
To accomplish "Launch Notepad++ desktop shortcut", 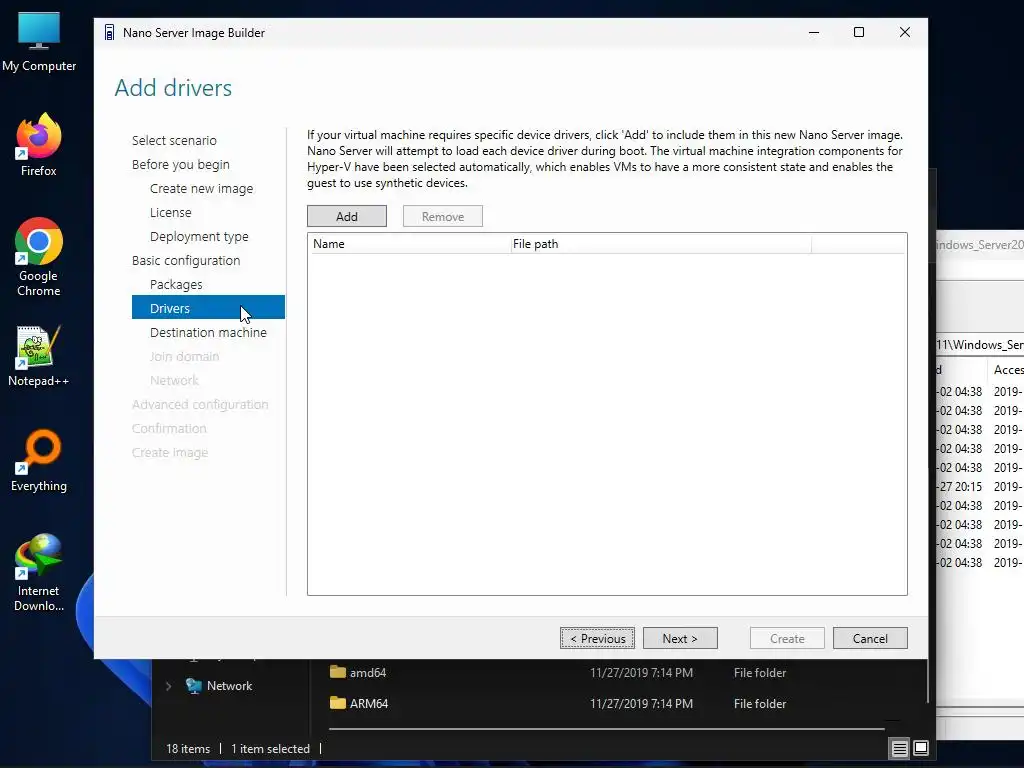I will pyautogui.click(x=39, y=356).
